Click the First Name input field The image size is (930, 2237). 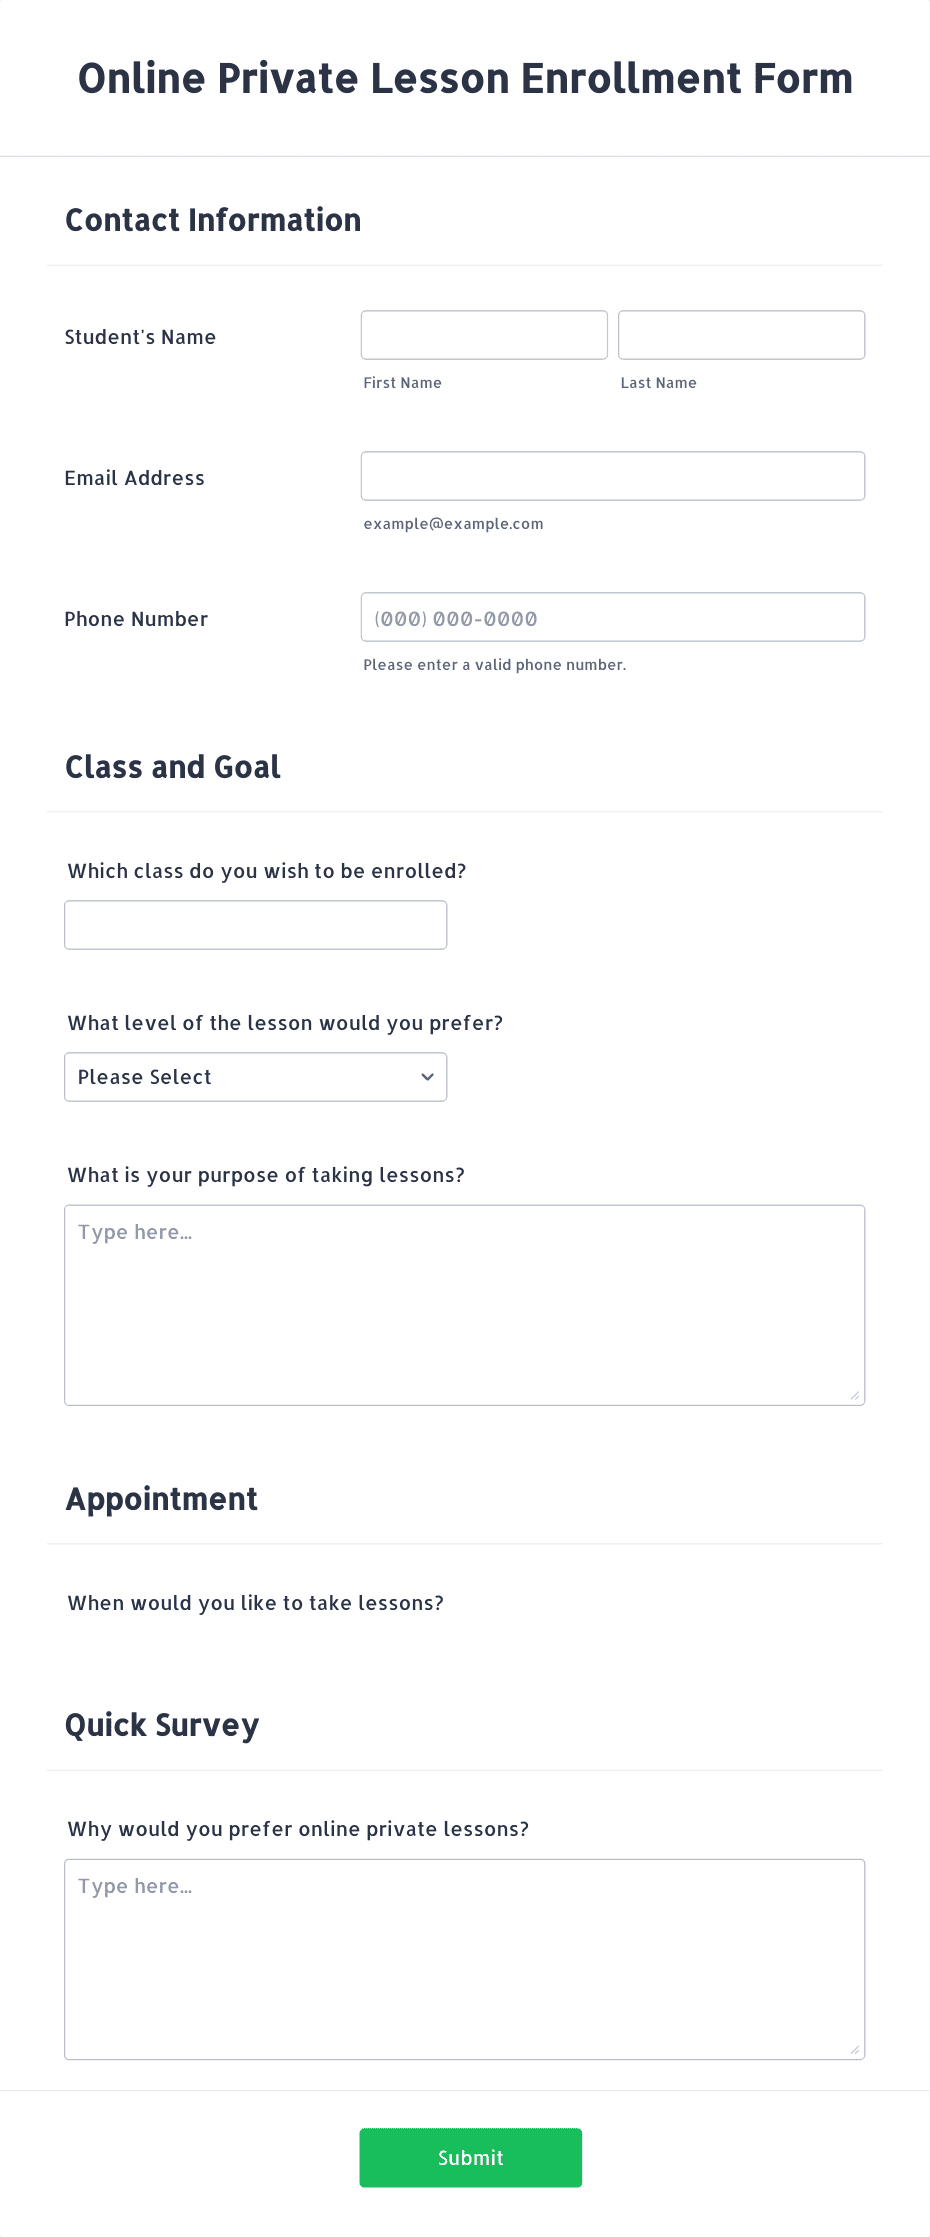click(484, 335)
